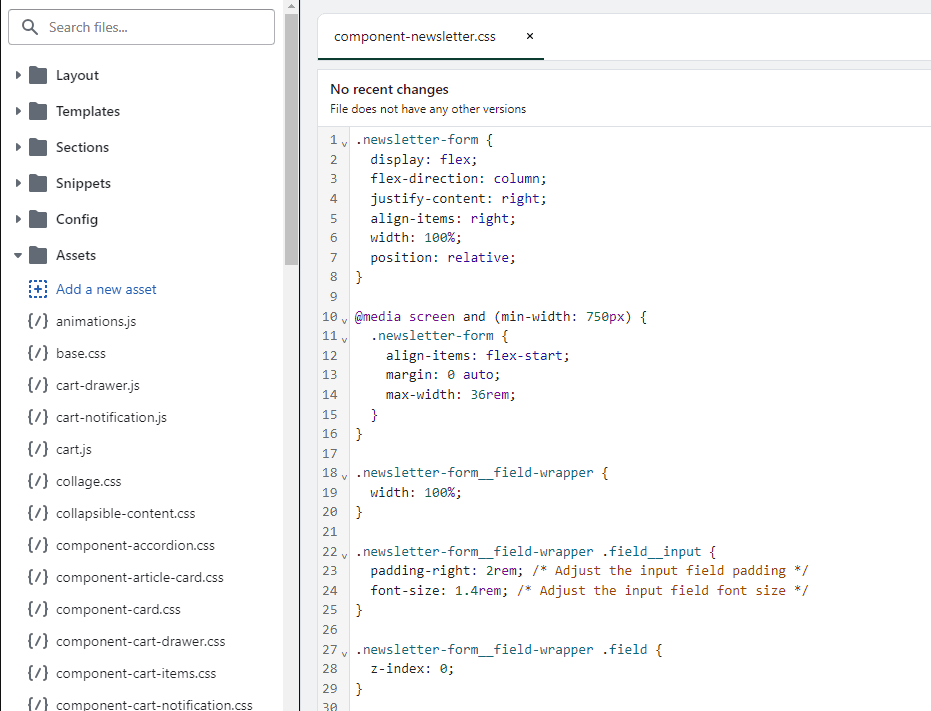Screen dimensions: 931x711
Task: Collapse the Assets folder
Action: tap(17, 255)
